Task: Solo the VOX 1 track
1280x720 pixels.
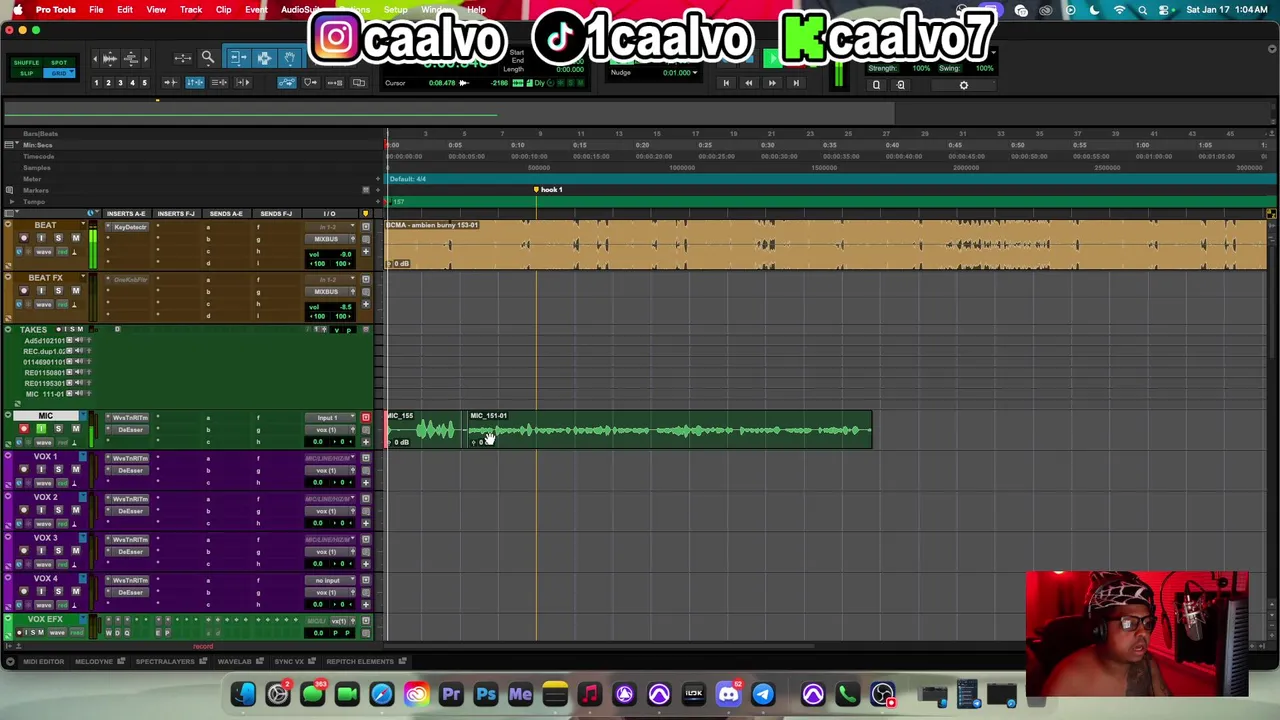Action: (58, 469)
